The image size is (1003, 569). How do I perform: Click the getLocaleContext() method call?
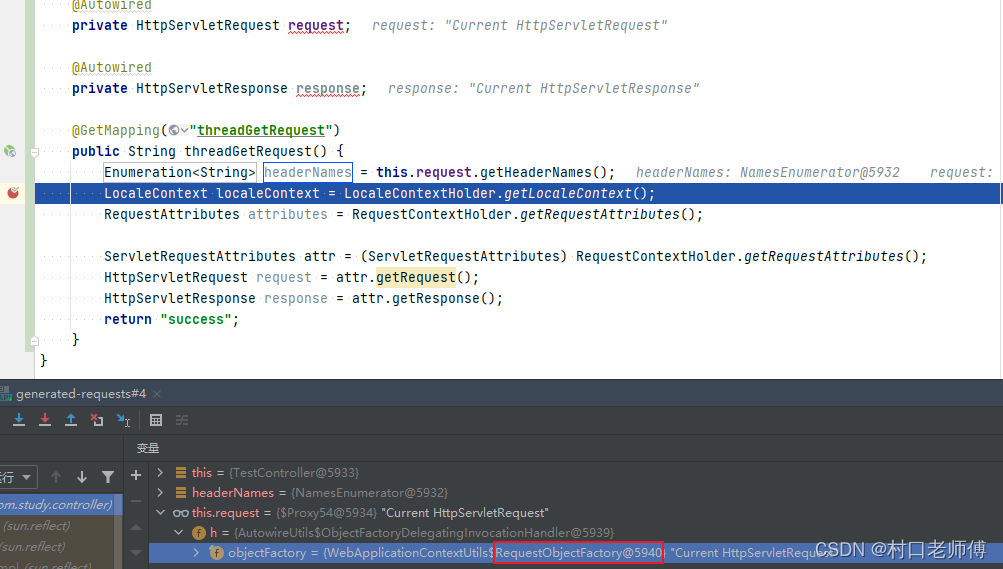[575, 193]
